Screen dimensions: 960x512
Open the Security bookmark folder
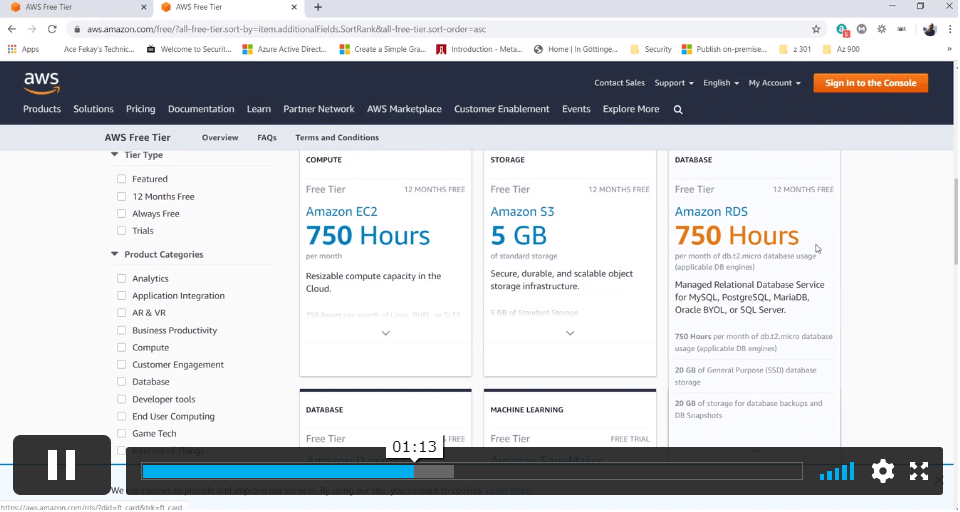[x=651, y=49]
